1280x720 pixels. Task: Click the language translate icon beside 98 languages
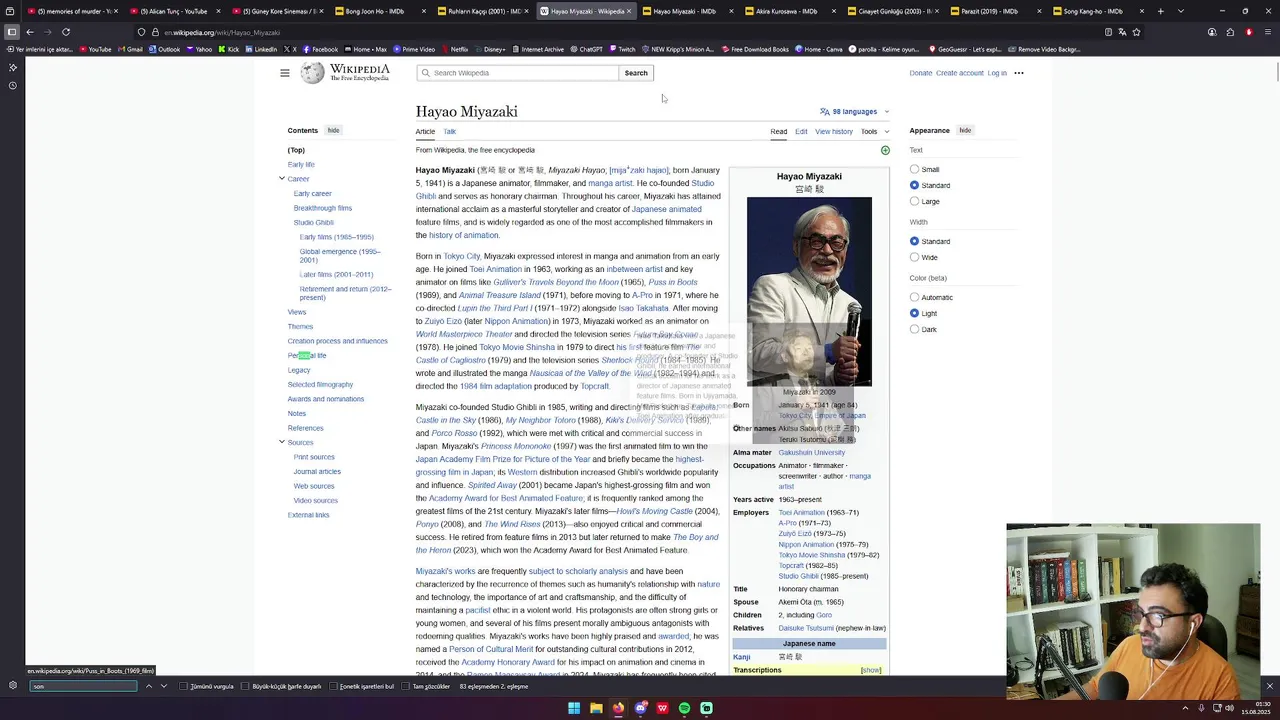click(x=825, y=112)
